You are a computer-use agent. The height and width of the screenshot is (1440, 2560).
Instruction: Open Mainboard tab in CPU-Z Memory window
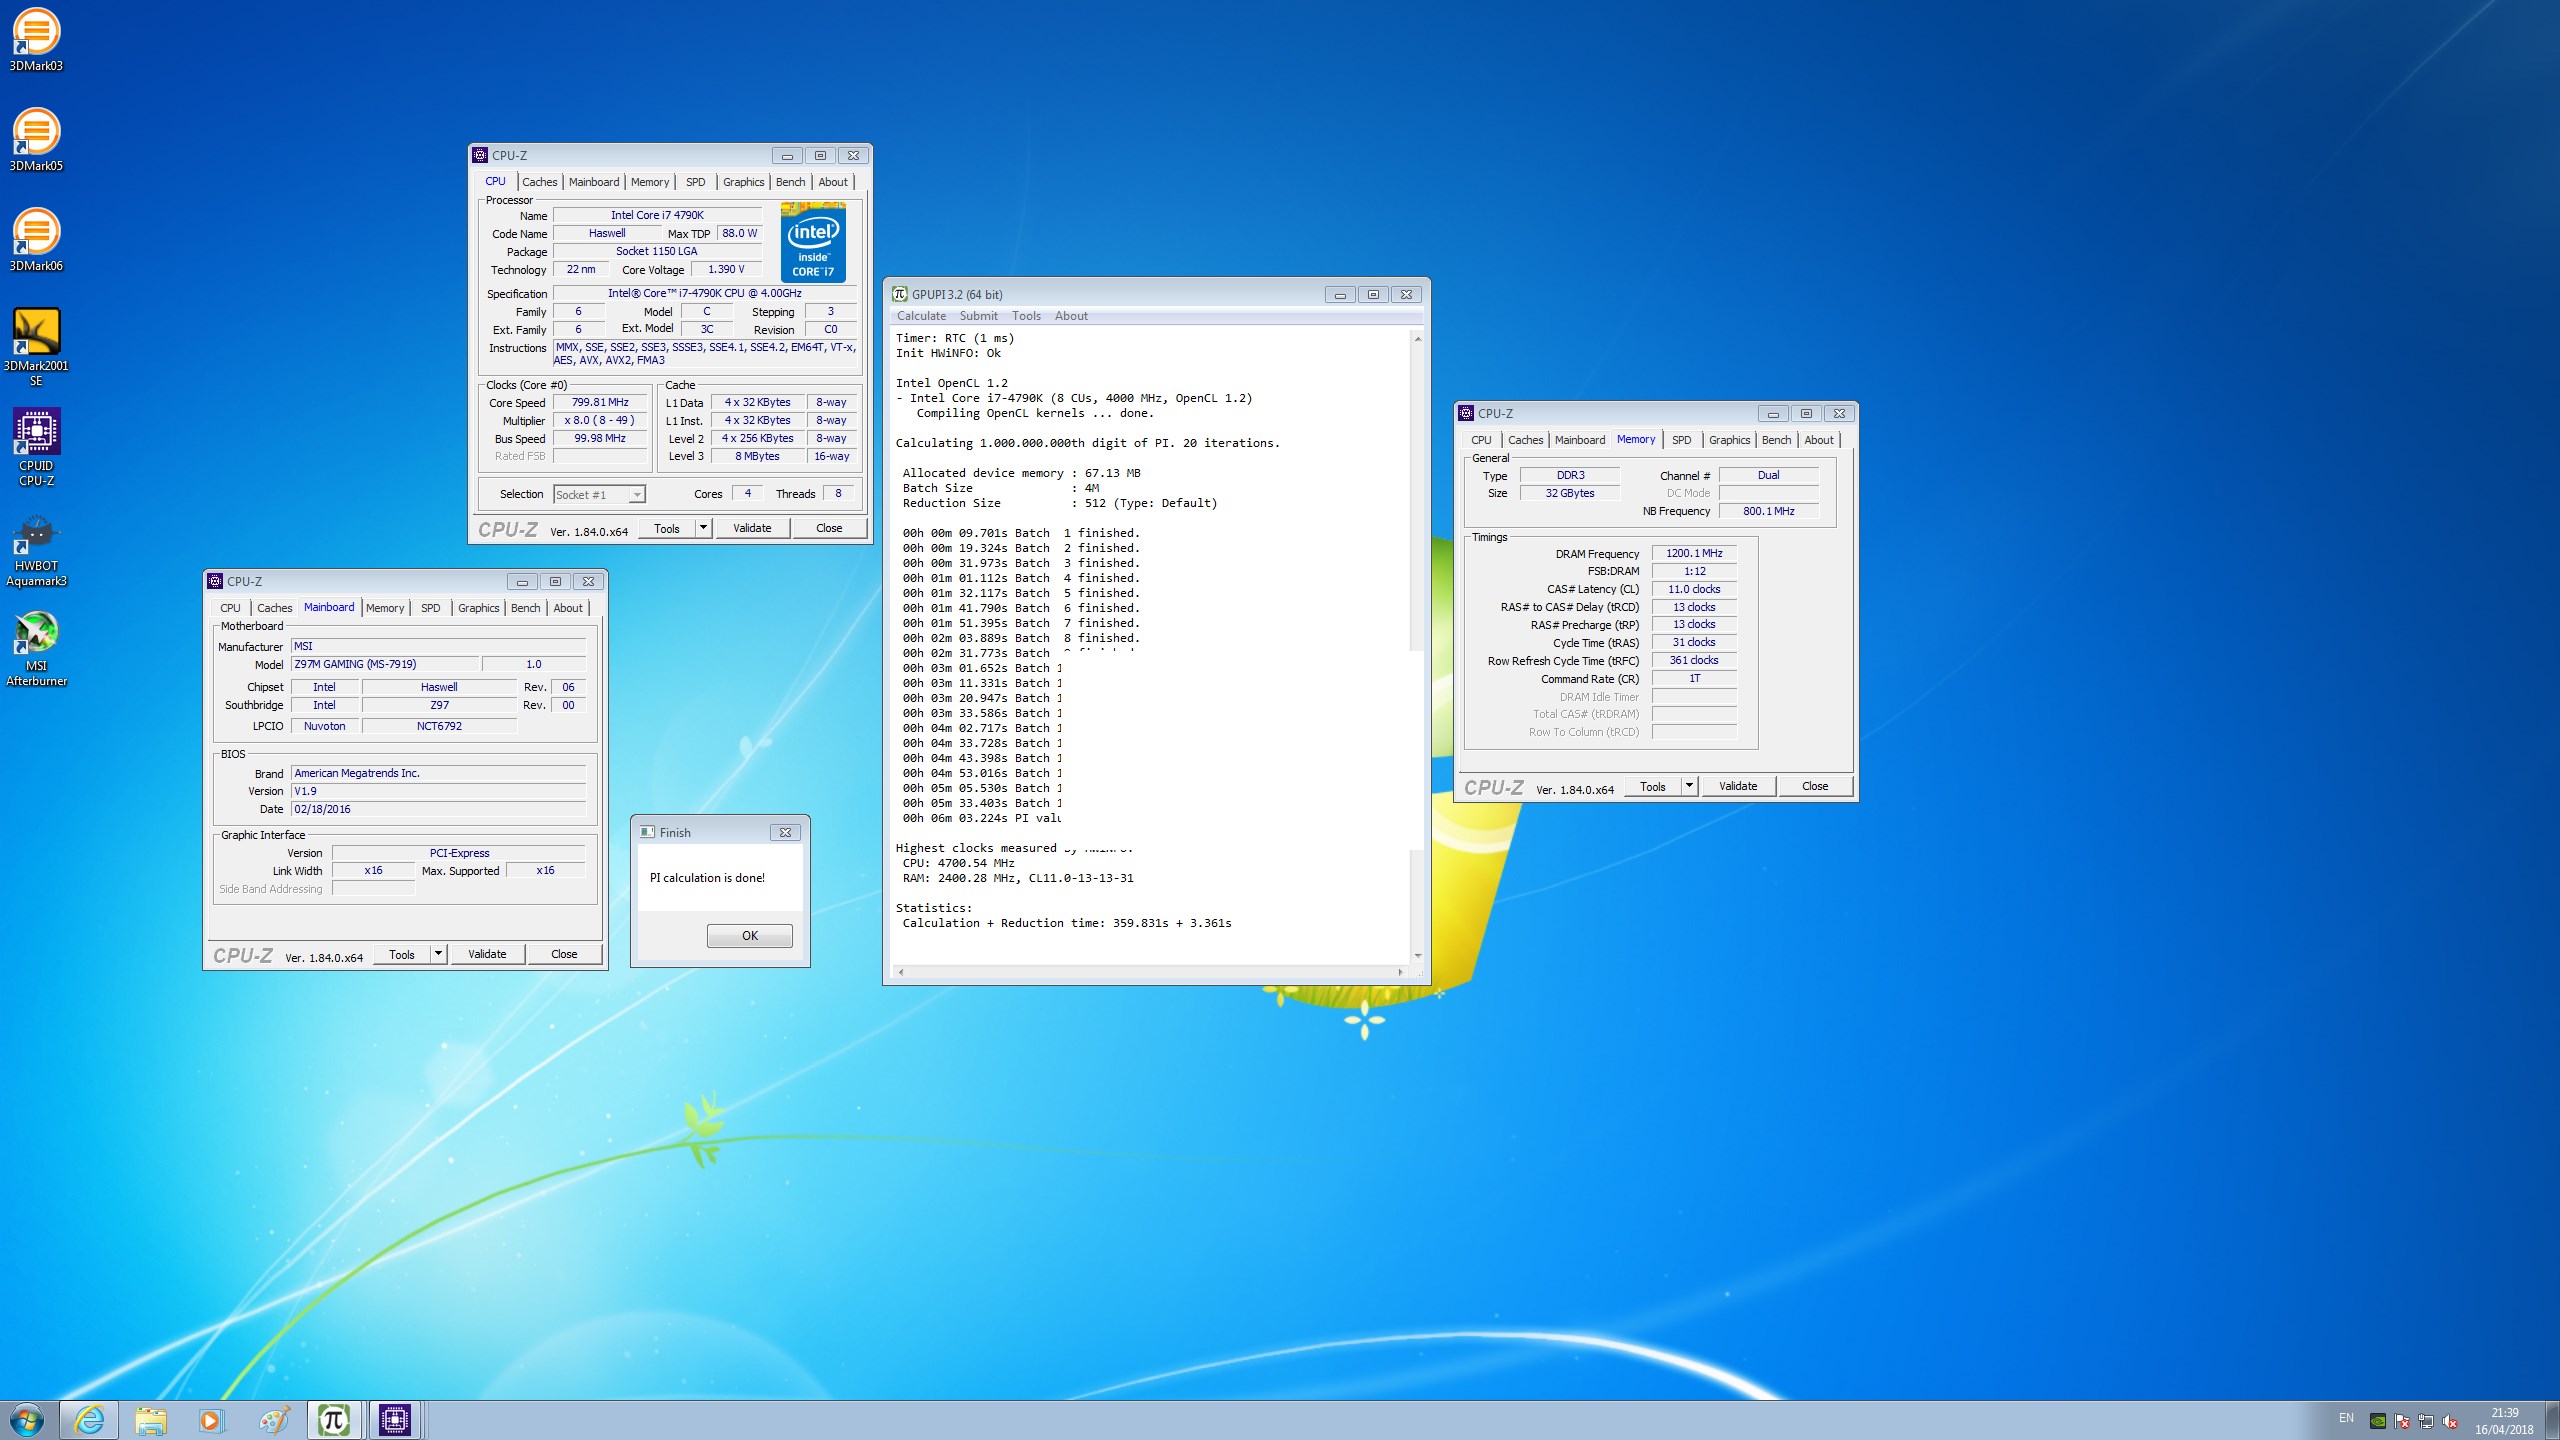point(1580,440)
